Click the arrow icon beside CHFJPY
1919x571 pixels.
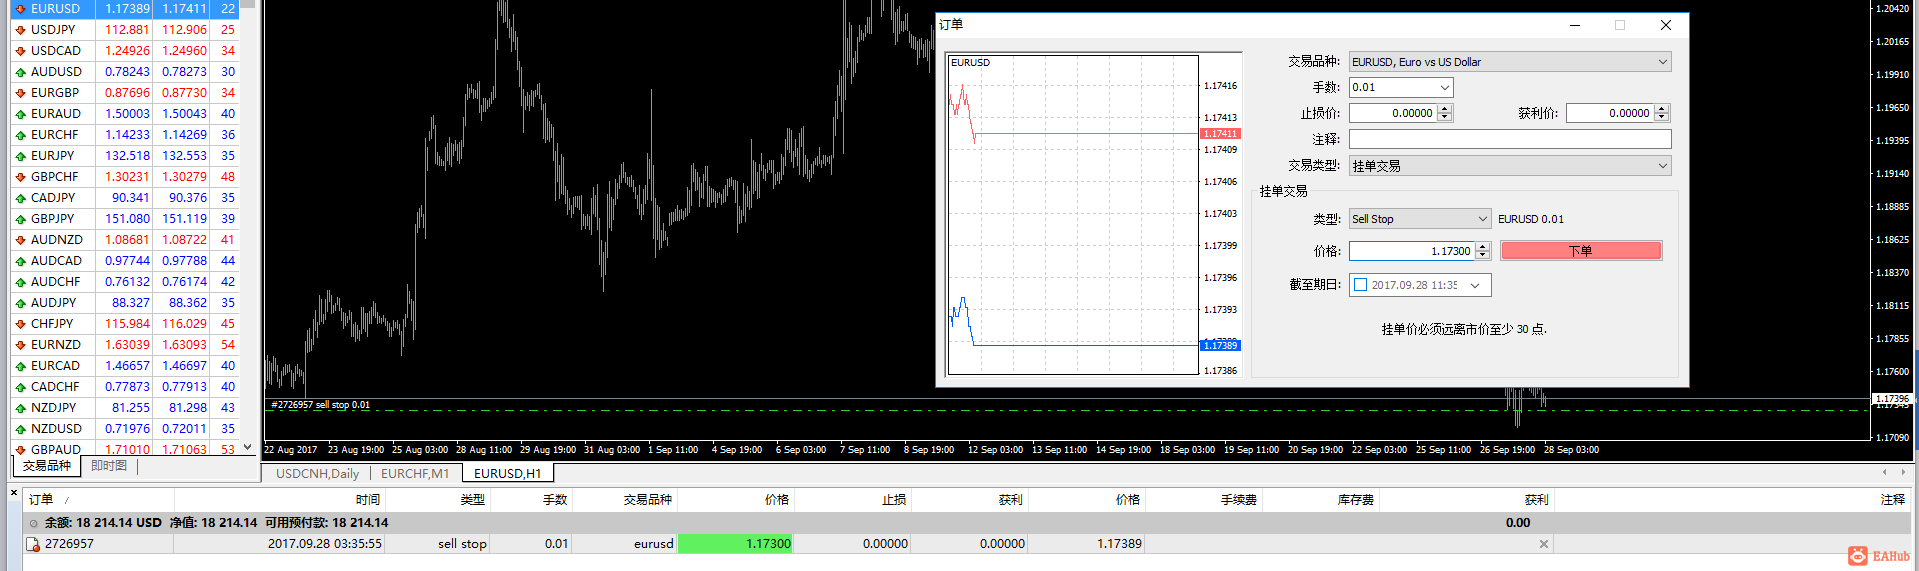tap(20, 324)
